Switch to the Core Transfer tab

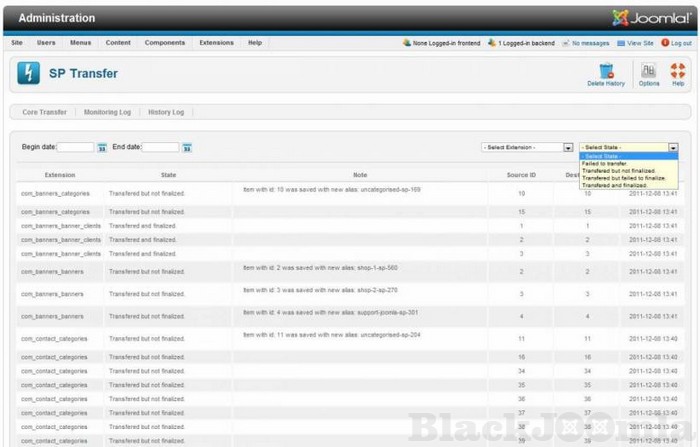[x=45, y=112]
